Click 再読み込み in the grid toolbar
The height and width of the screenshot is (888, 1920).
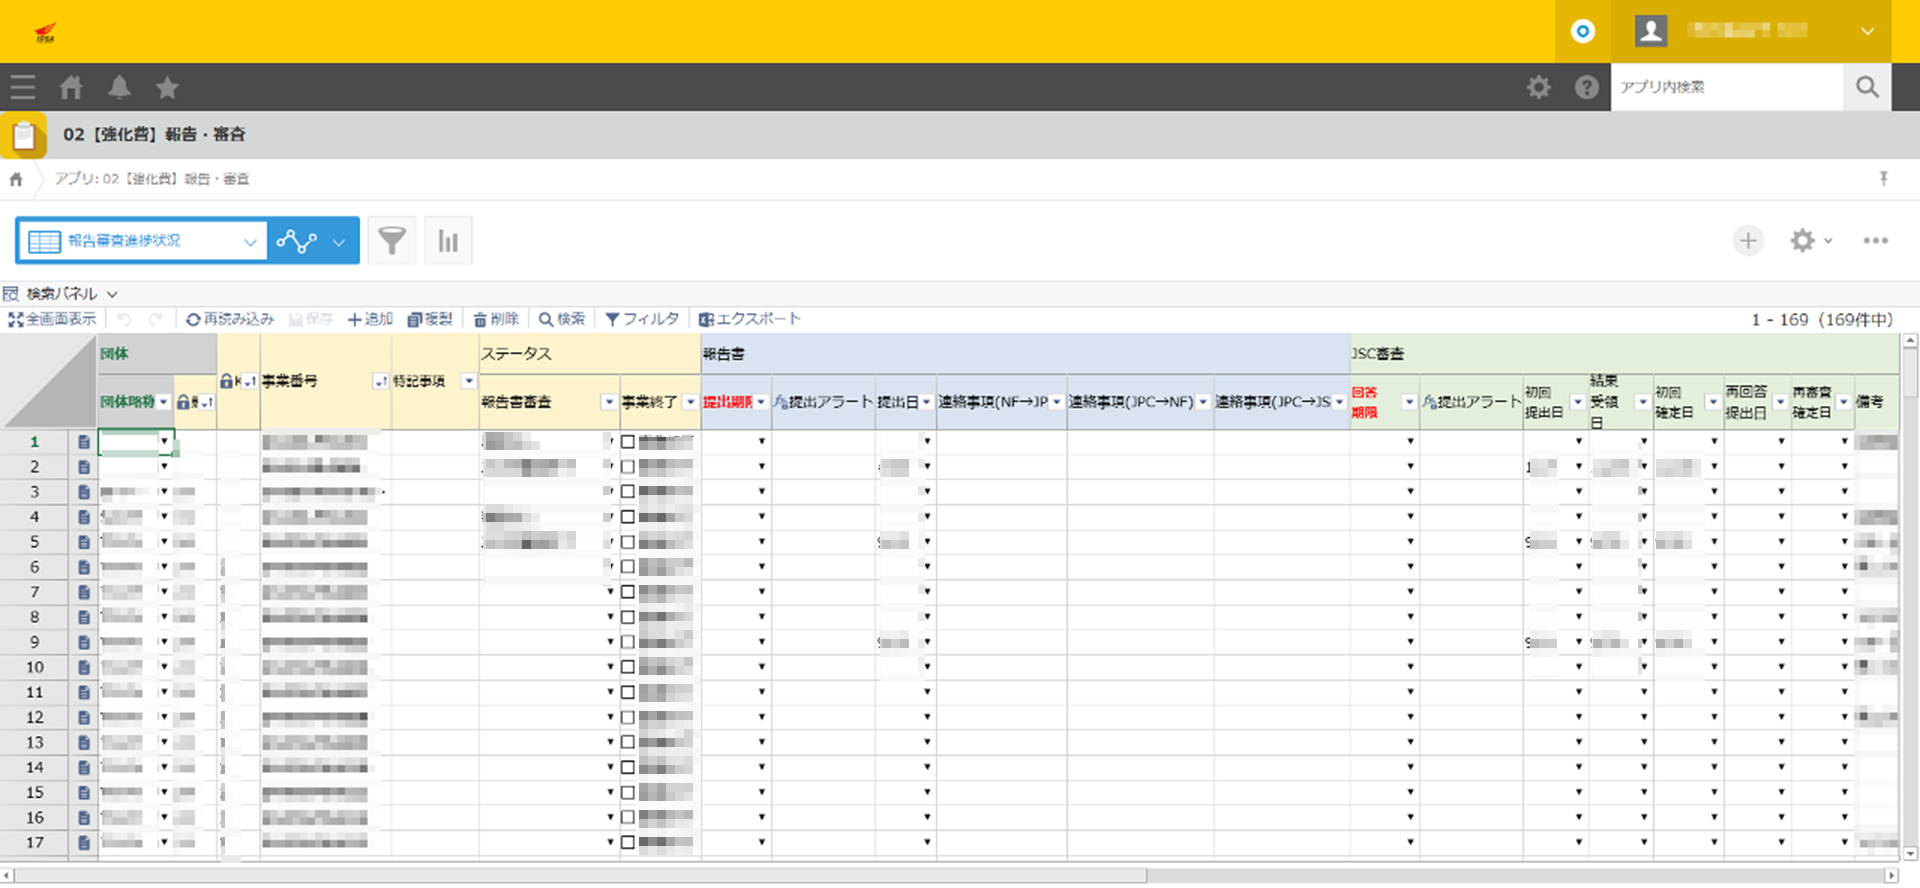(x=230, y=319)
